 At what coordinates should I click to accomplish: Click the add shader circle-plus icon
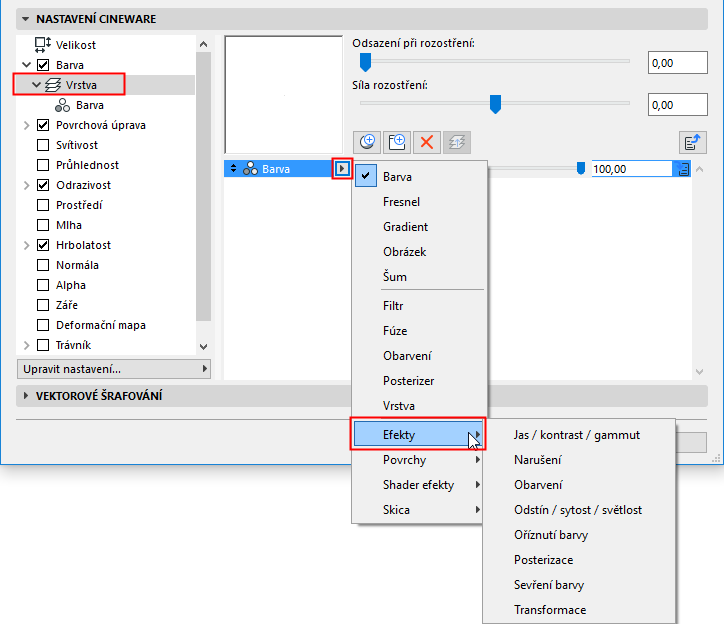(x=367, y=142)
